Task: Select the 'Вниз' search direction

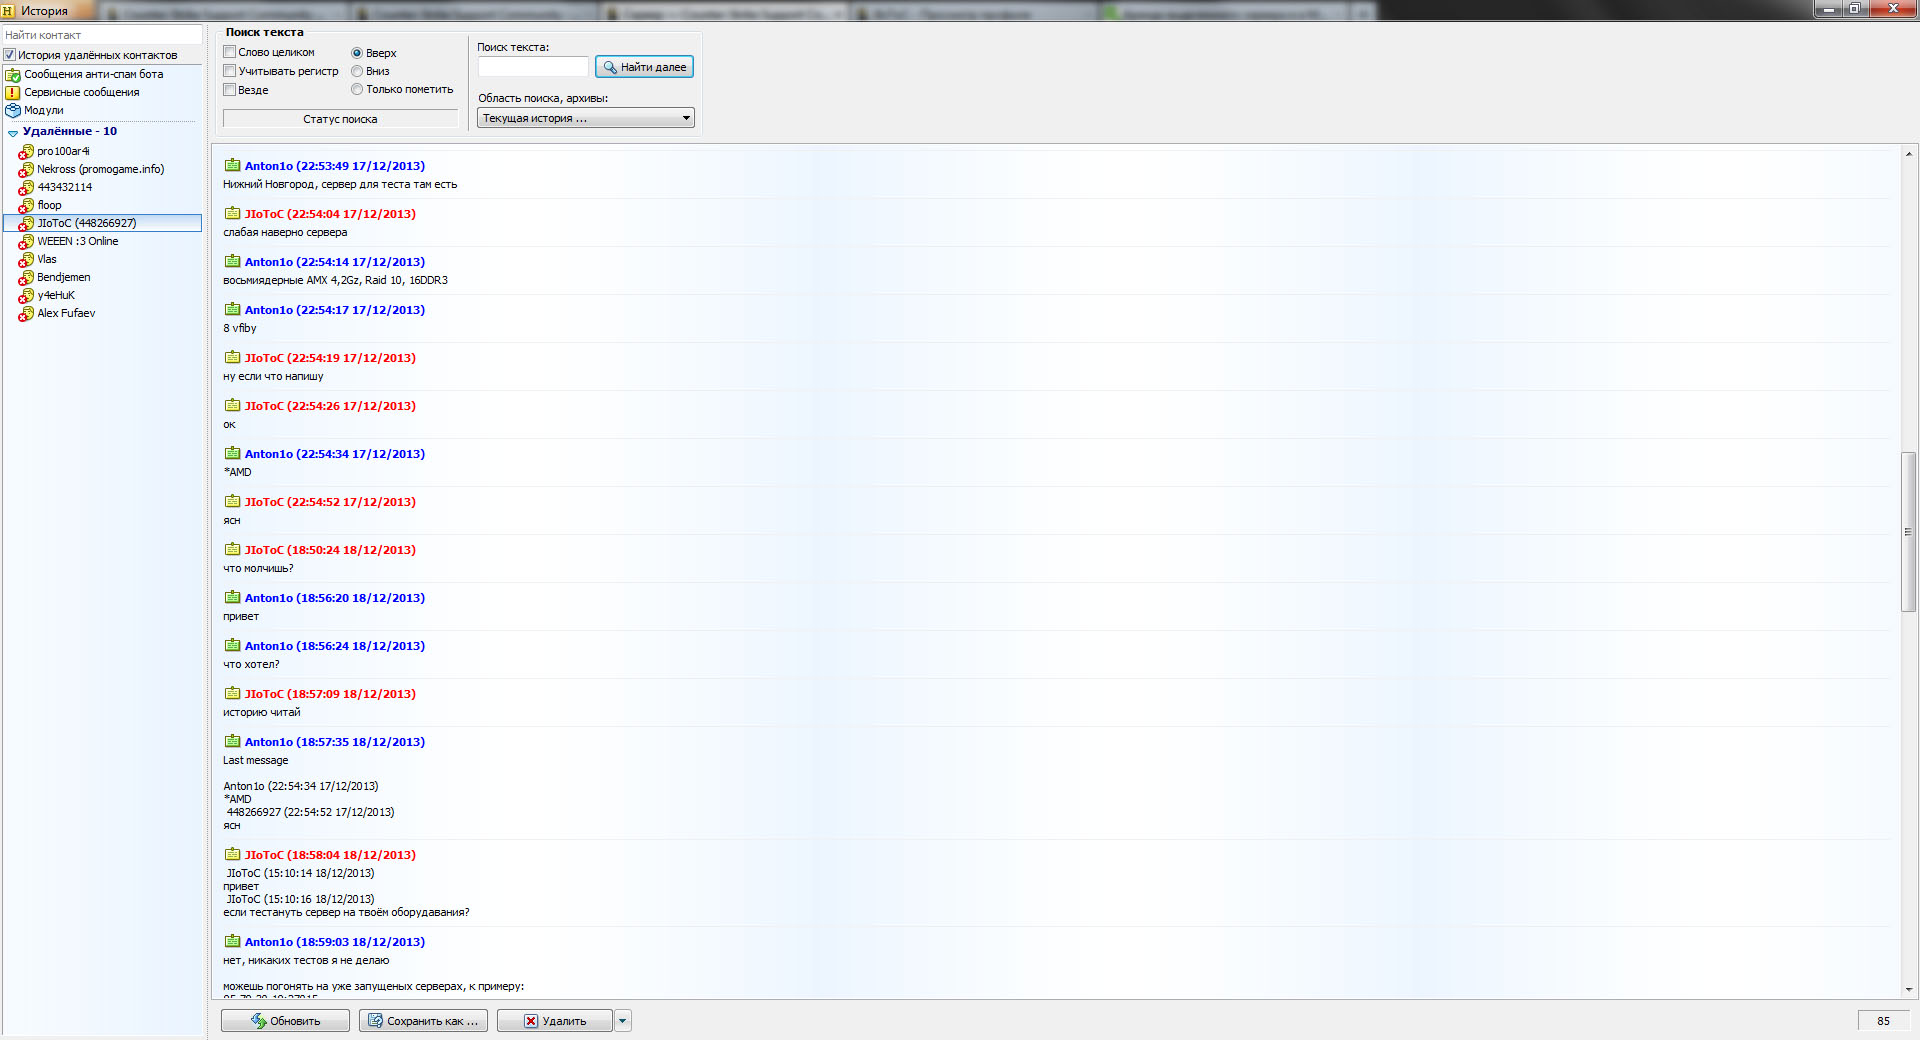Action: click(x=357, y=71)
